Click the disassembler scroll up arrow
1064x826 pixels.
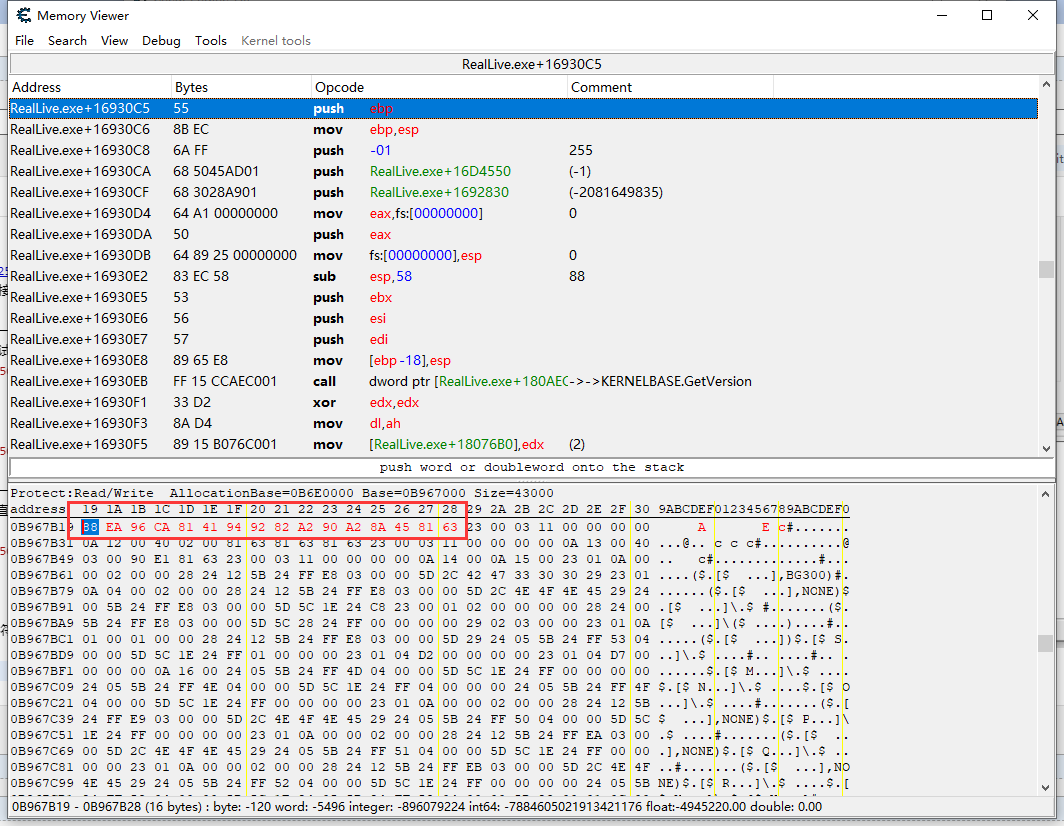coord(1046,85)
